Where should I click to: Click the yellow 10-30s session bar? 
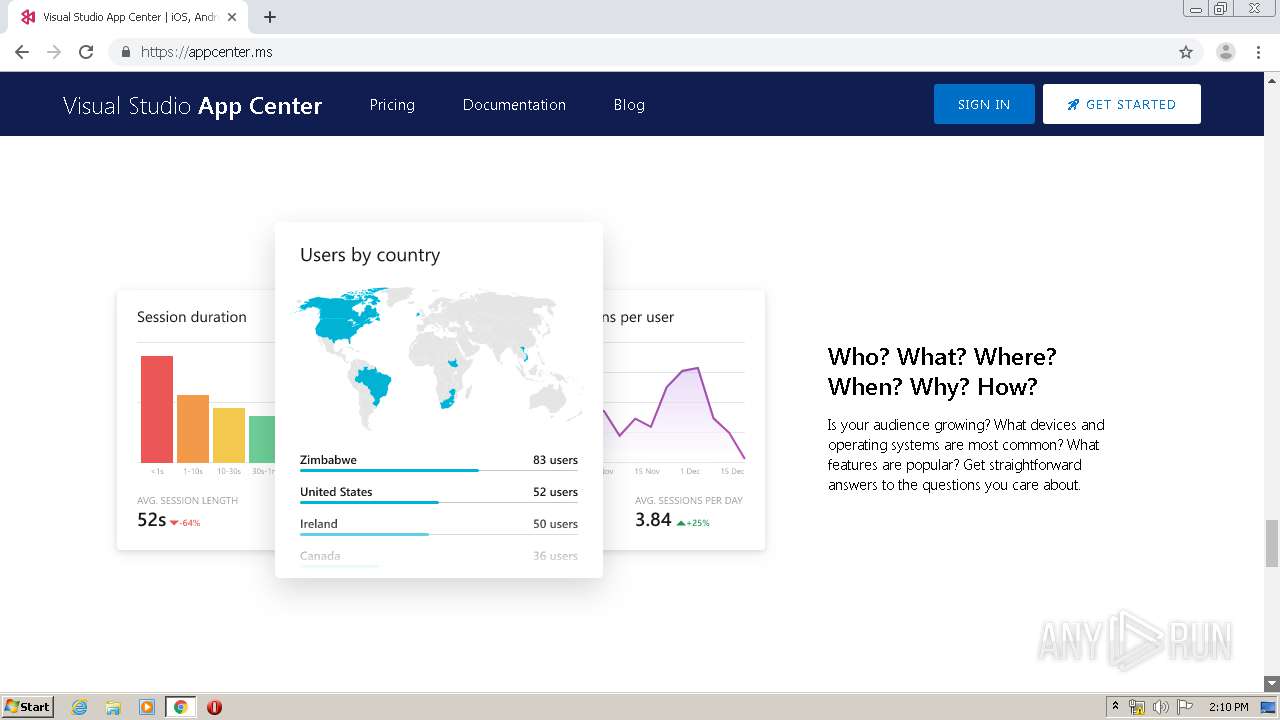click(229, 435)
